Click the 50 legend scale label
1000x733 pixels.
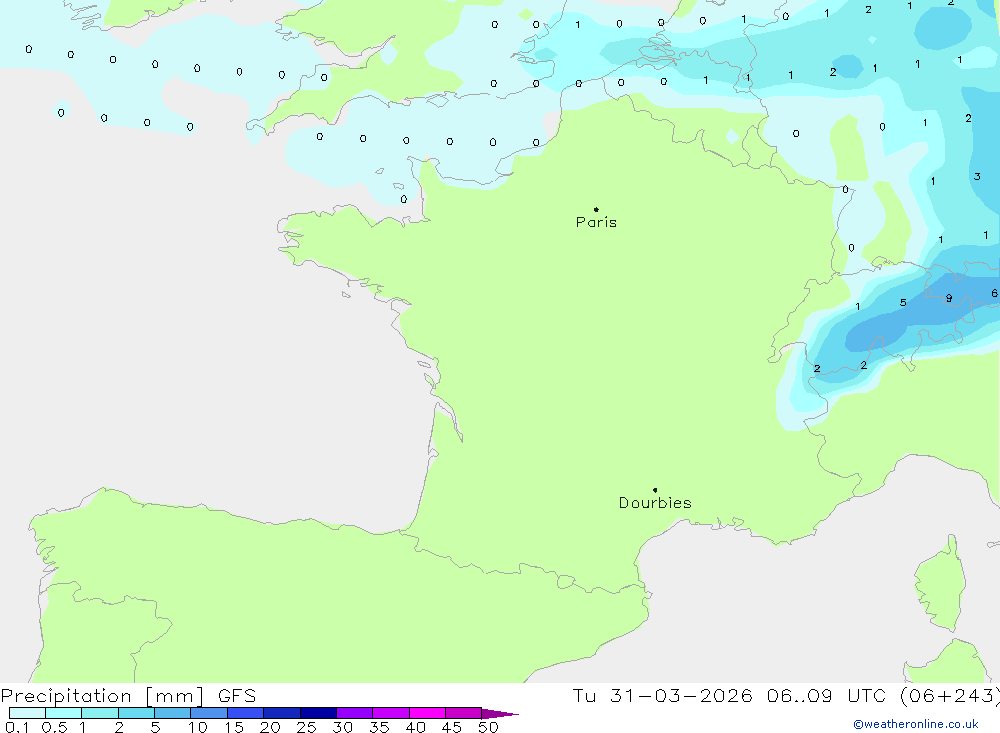click(x=489, y=727)
